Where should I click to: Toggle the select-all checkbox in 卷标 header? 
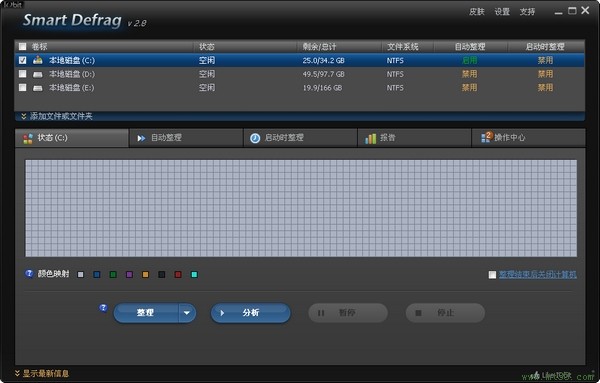[23, 47]
